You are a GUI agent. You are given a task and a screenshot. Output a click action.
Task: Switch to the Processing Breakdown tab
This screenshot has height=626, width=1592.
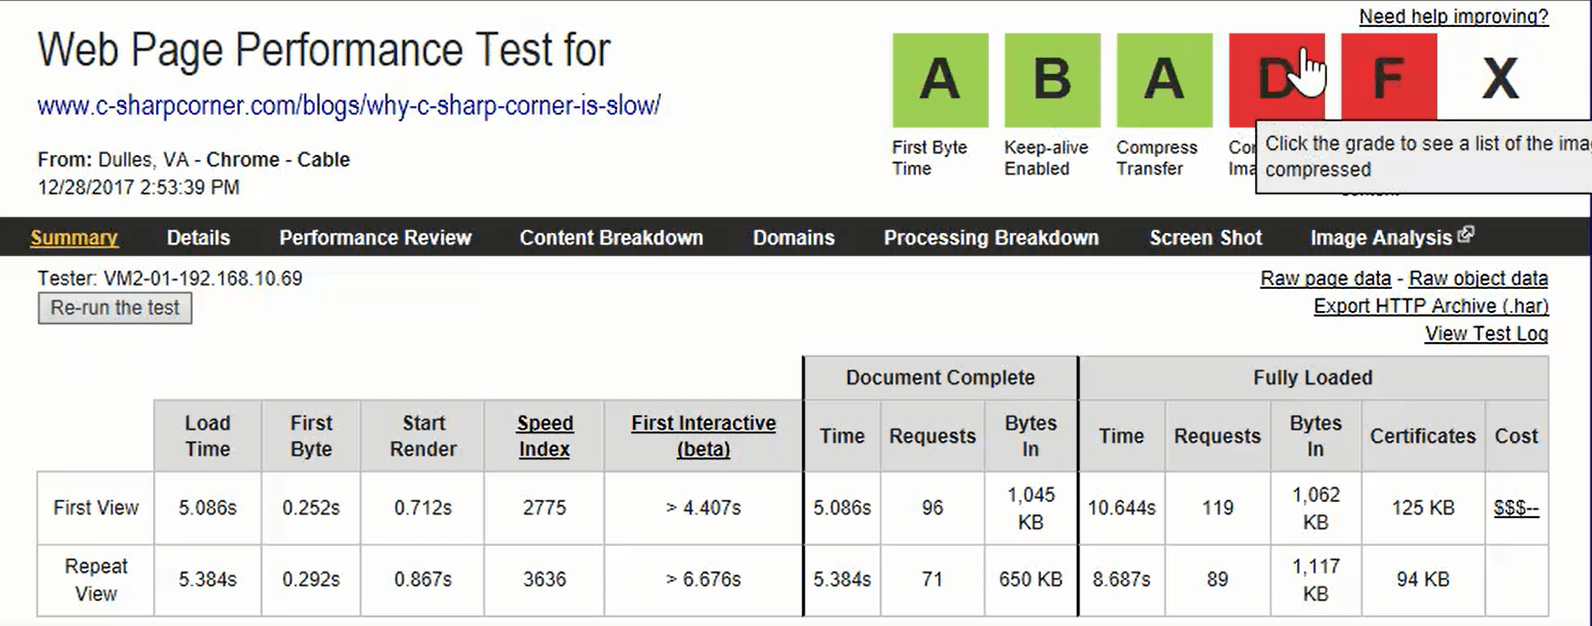[990, 238]
